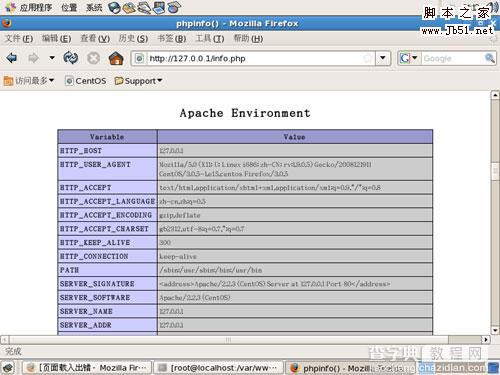The width and height of the screenshot is (500, 375).
Task: Click the vertical scrollbar thumb
Action: click(495, 172)
